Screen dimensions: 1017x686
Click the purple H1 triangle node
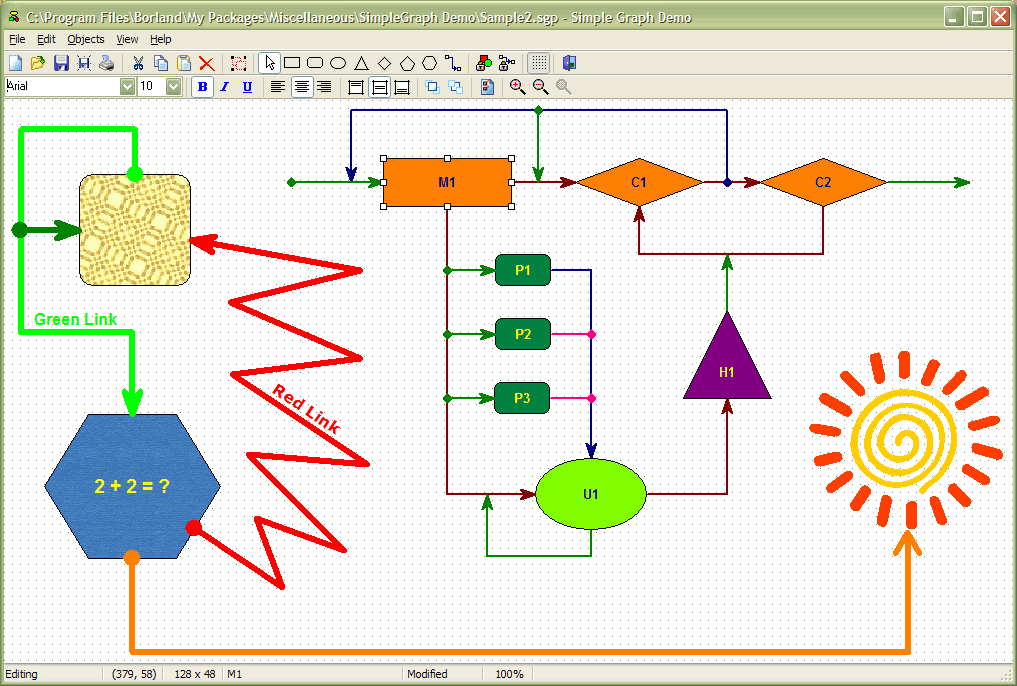coord(727,366)
